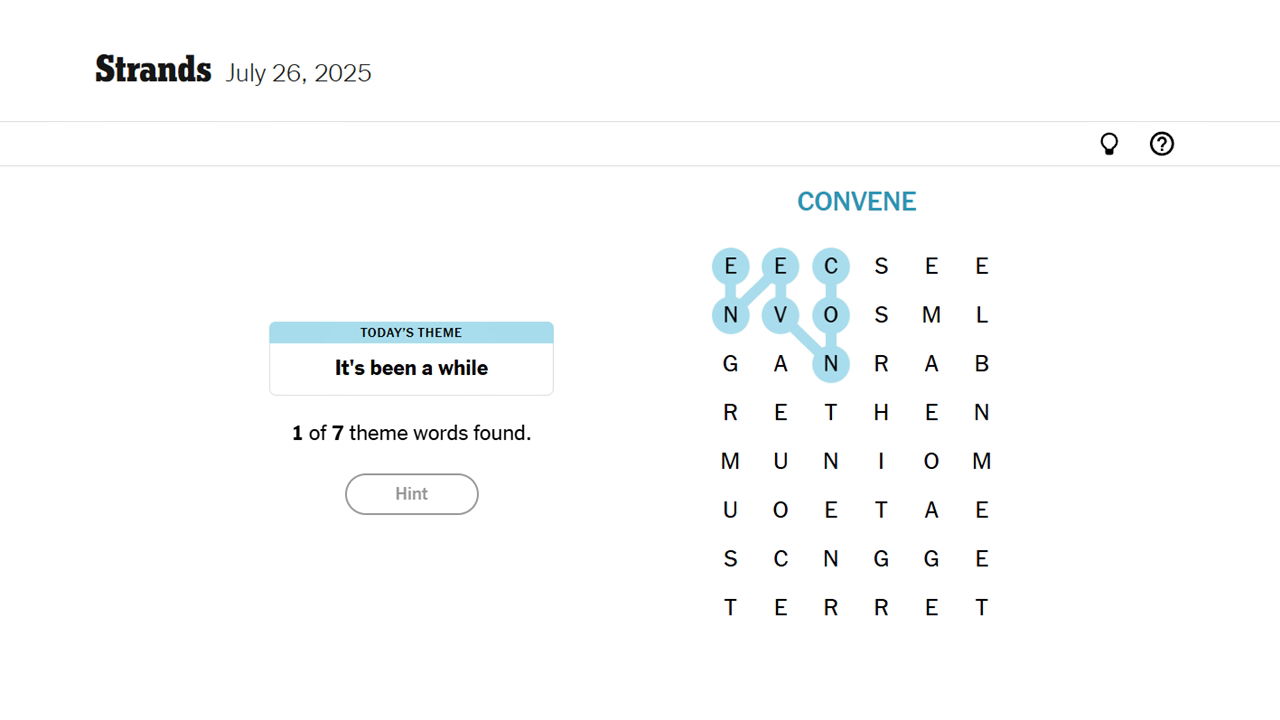Screen dimensions: 1280x720
Task: Click the Strands logo
Action: tap(153, 70)
